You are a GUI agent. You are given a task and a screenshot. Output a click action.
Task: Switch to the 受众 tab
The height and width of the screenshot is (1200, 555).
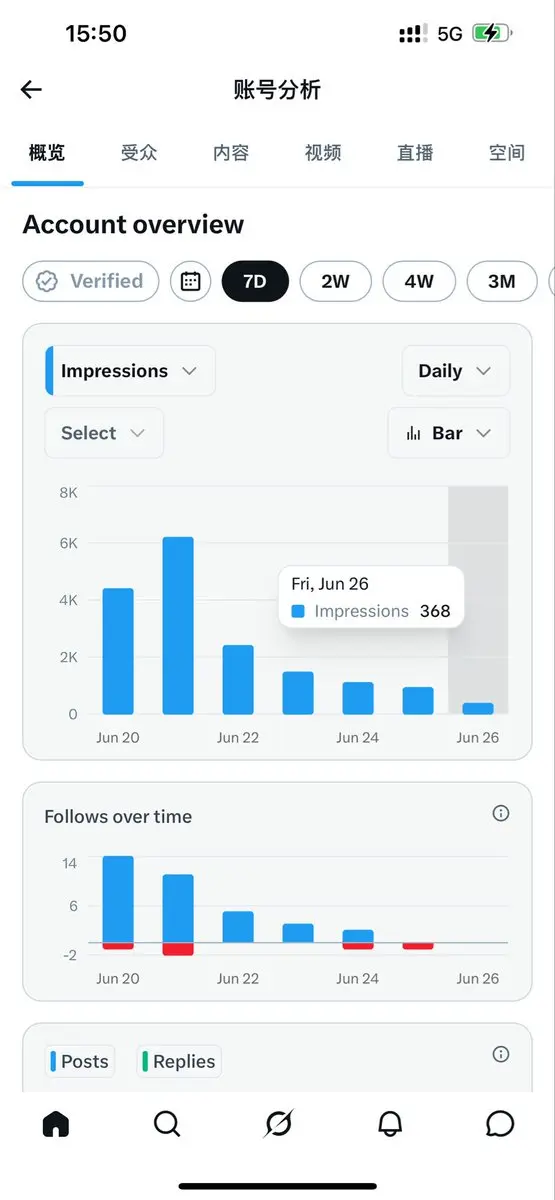point(139,153)
